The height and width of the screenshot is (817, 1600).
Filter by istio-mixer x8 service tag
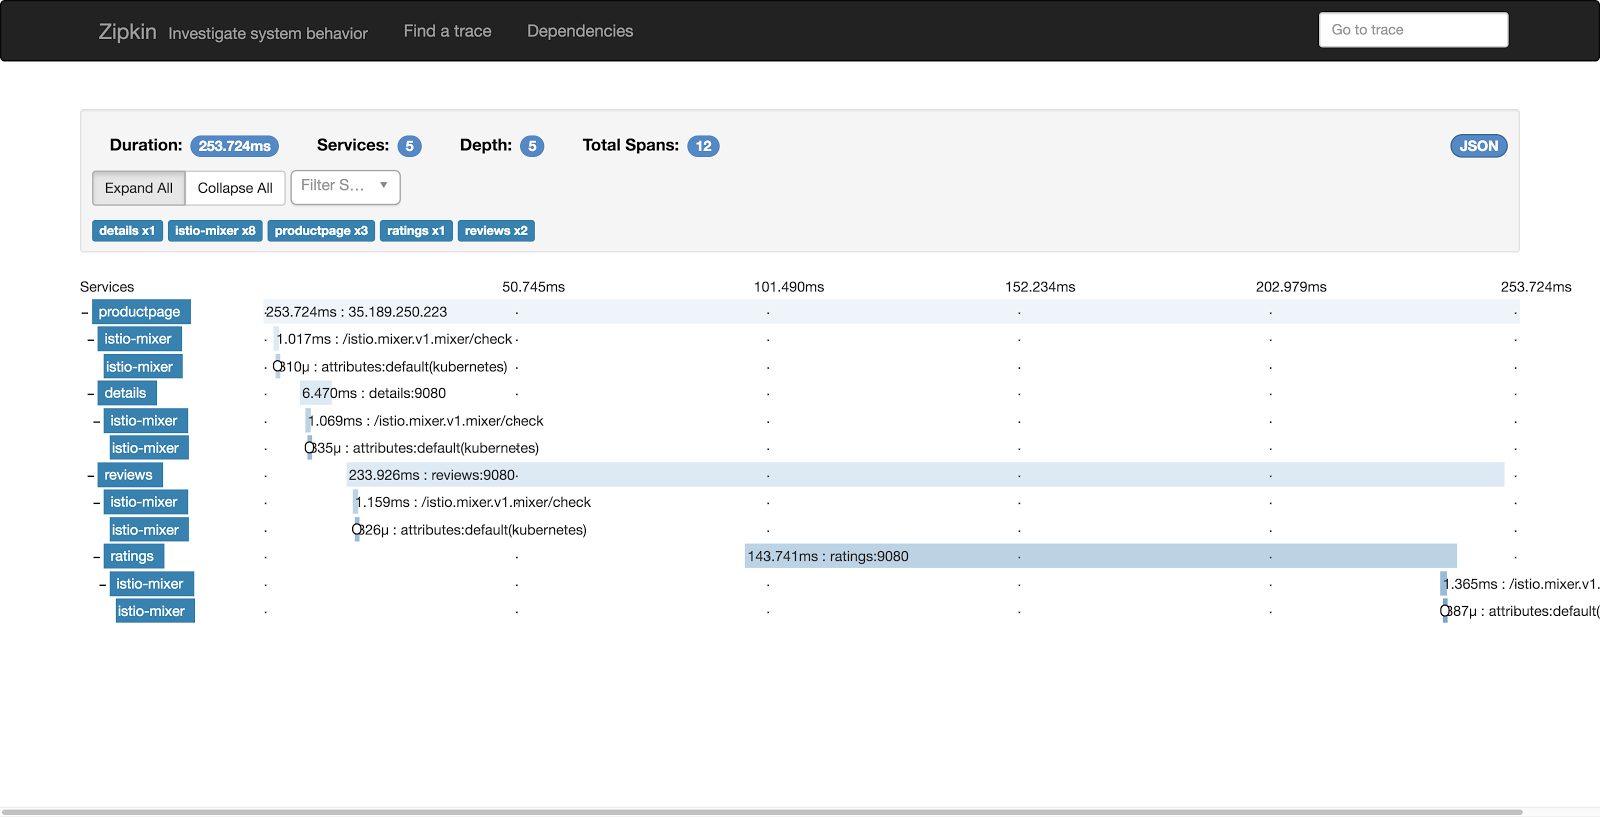pyautogui.click(x=215, y=231)
